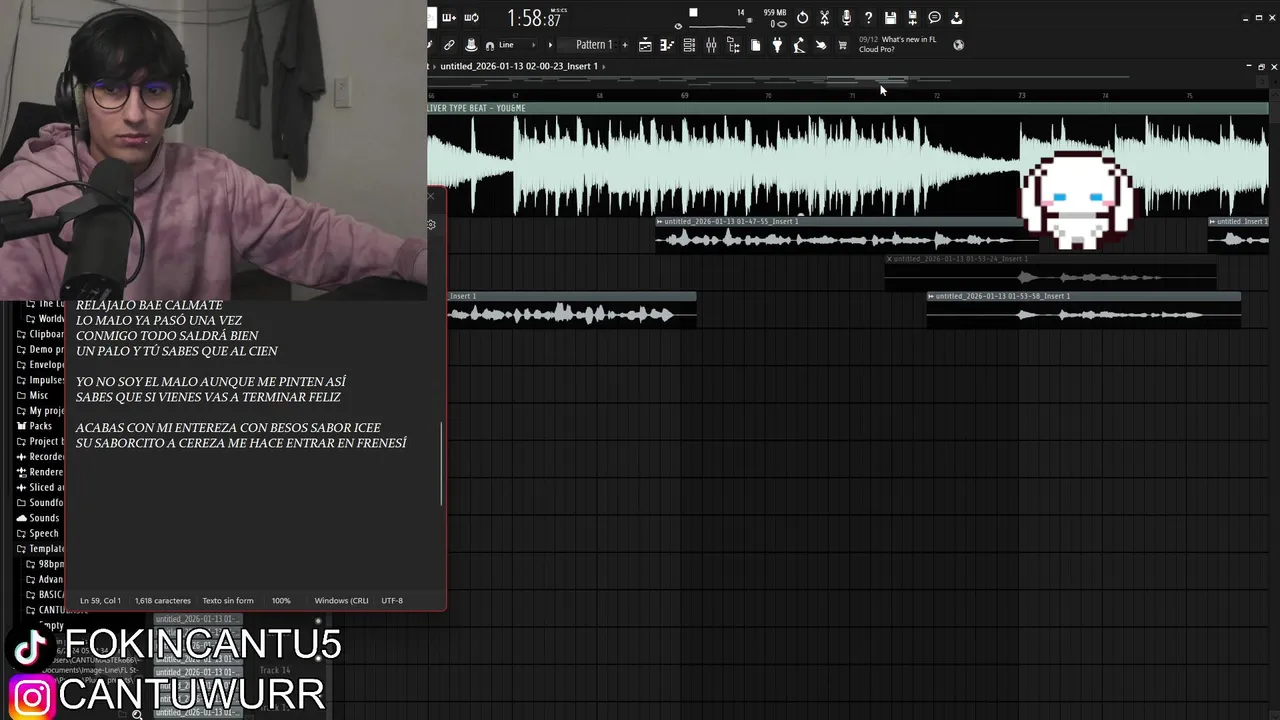Open the Playlist view icon
This screenshot has width=1280, height=720.
tap(645, 45)
